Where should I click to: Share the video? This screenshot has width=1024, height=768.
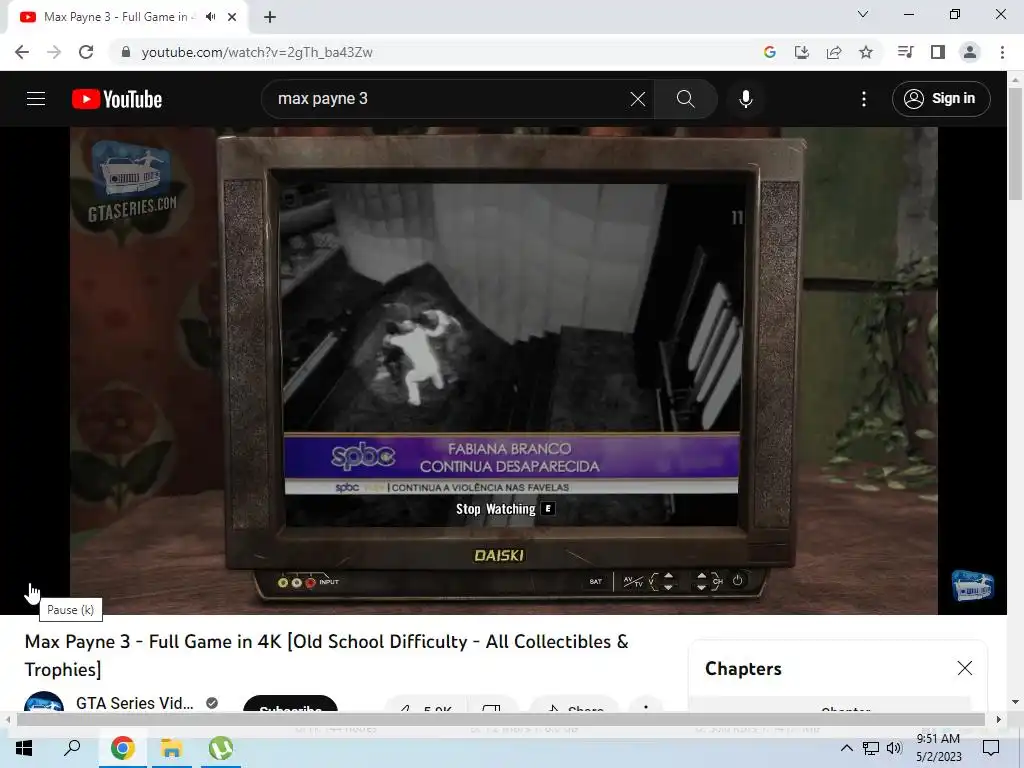click(573, 705)
